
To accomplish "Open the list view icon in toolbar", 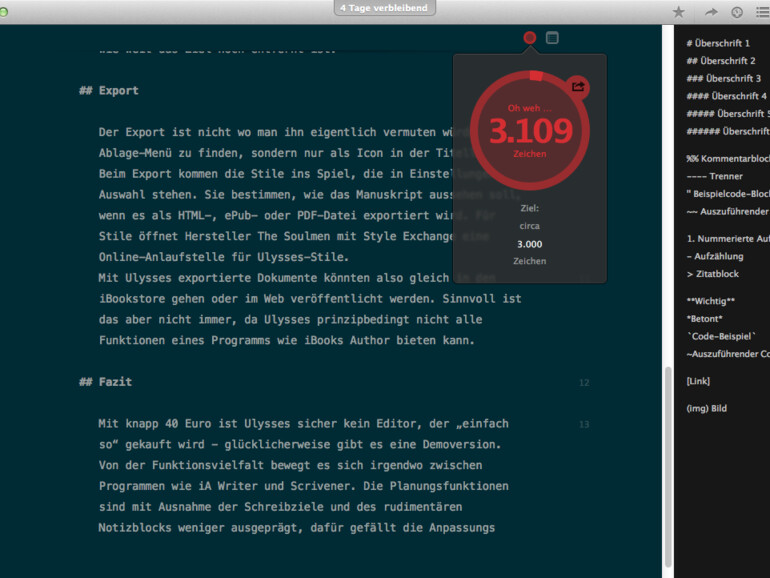I will click(763, 12).
